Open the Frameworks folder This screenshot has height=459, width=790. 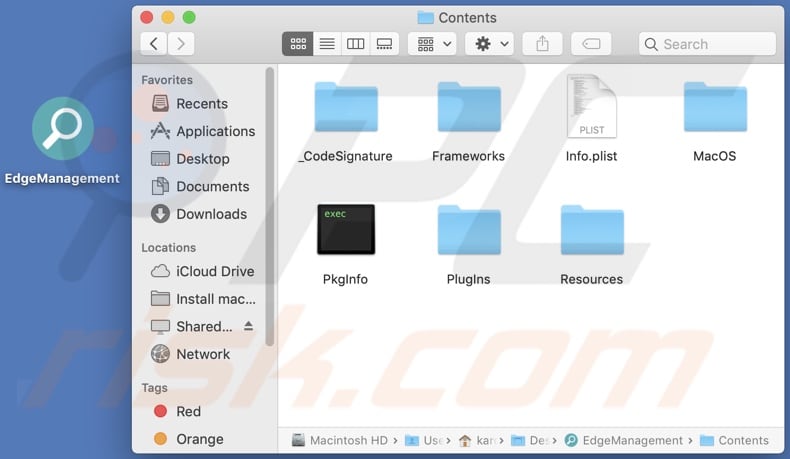pos(468,108)
